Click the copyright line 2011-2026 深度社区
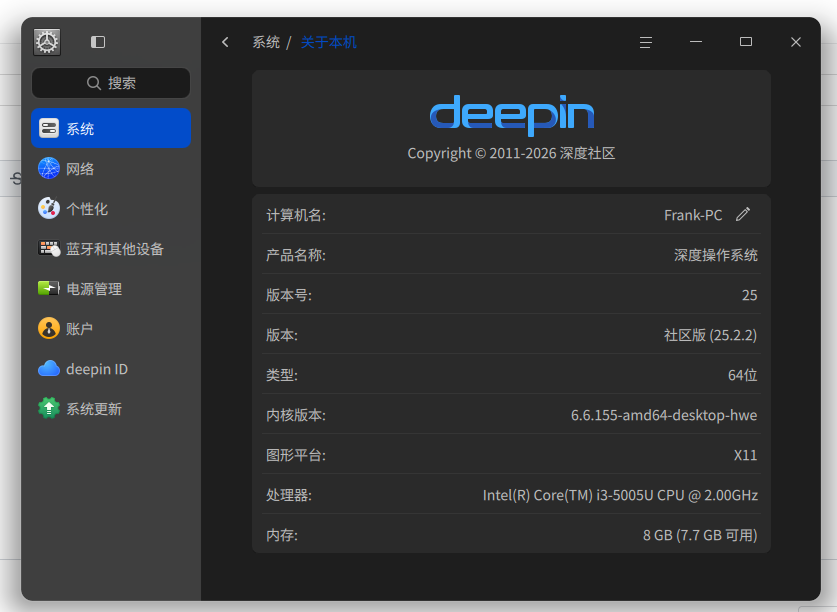Image resolution: width=837 pixels, height=612 pixels. point(511,153)
